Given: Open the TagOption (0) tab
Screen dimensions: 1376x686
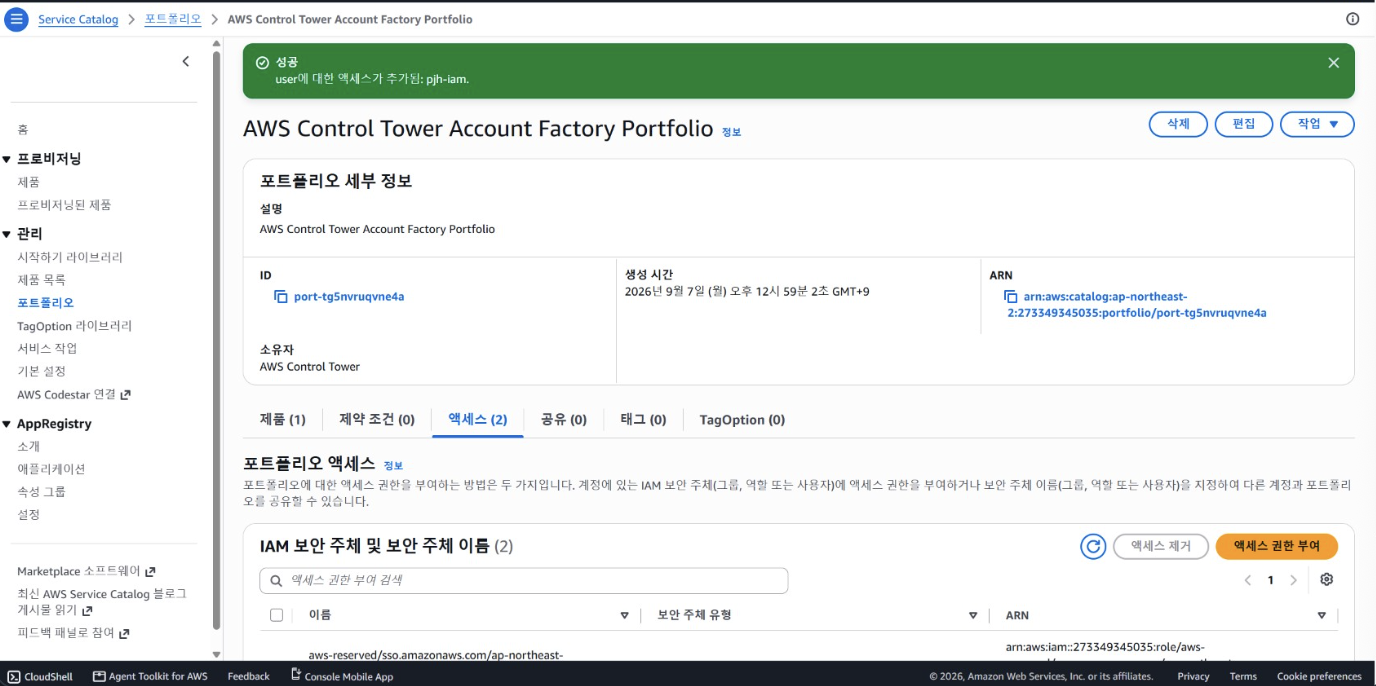Looking at the screenshot, I should pyautogui.click(x=742, y=420).
